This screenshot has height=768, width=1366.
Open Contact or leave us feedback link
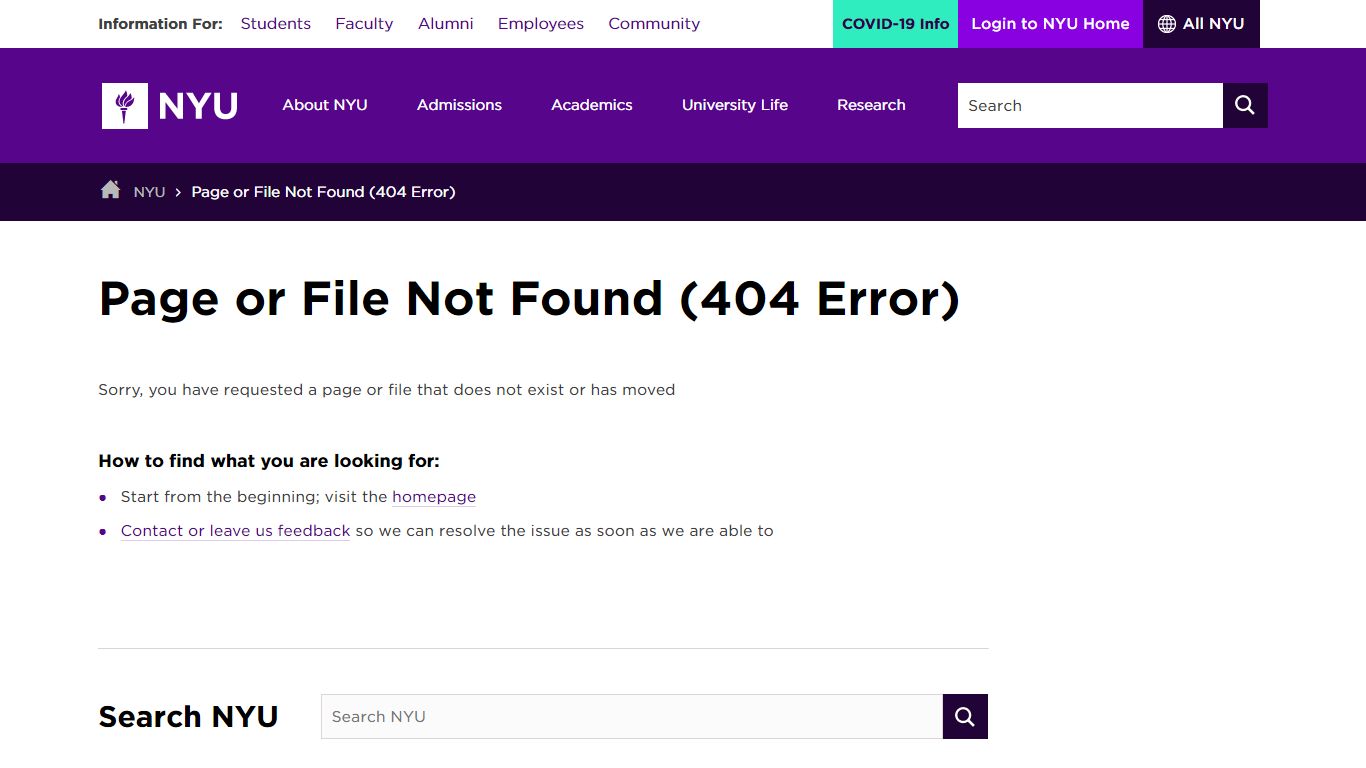[x=236, y=531]
